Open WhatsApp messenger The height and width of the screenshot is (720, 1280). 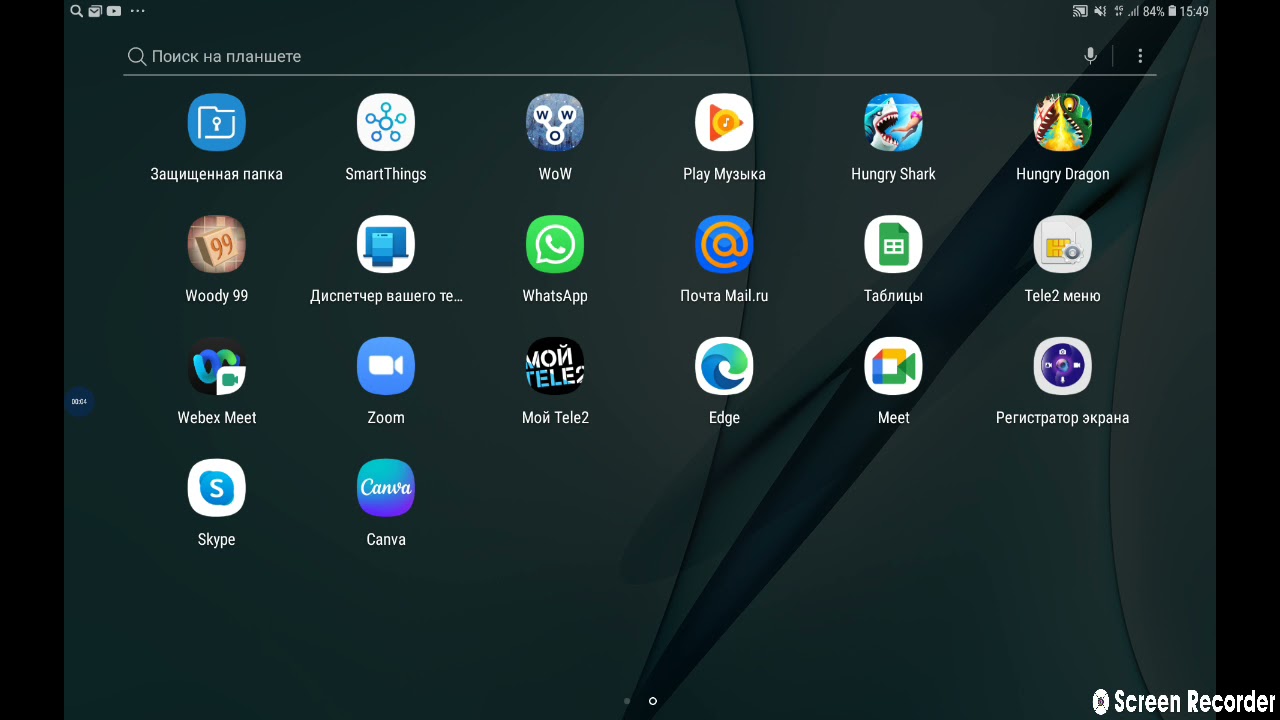point(555,245)
